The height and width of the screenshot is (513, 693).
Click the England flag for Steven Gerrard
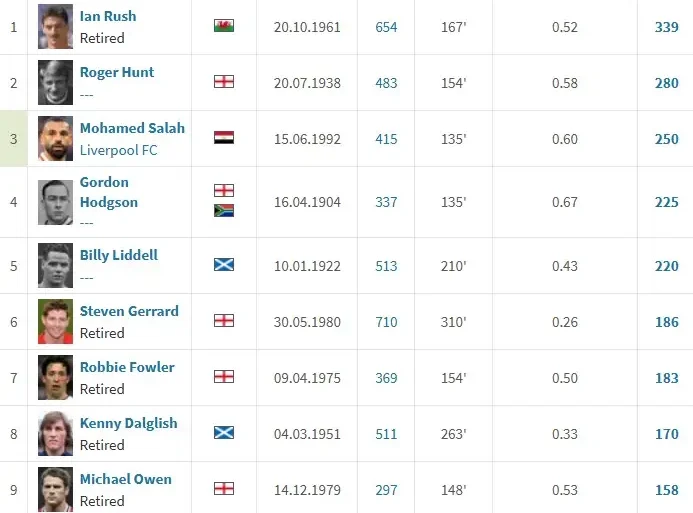pos(224,321)
